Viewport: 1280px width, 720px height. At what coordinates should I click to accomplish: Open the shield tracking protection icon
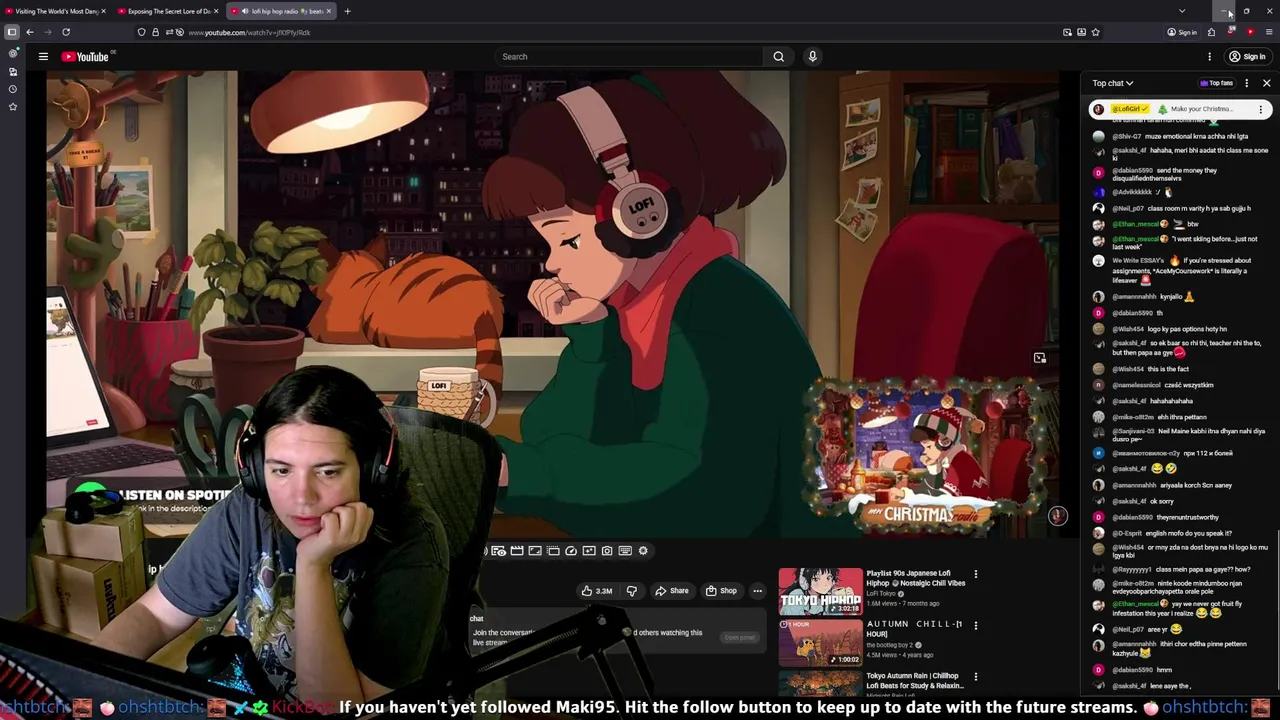click(141, 32)
